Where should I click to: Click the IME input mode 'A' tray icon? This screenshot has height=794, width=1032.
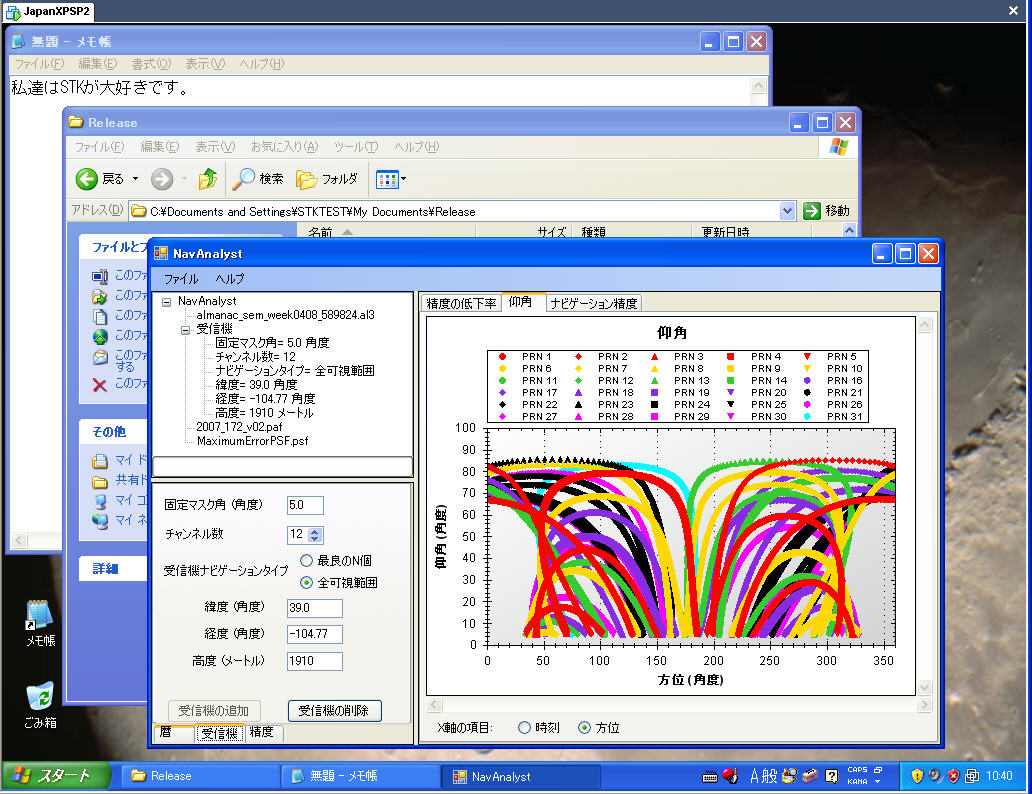click(x=754, y=776)
